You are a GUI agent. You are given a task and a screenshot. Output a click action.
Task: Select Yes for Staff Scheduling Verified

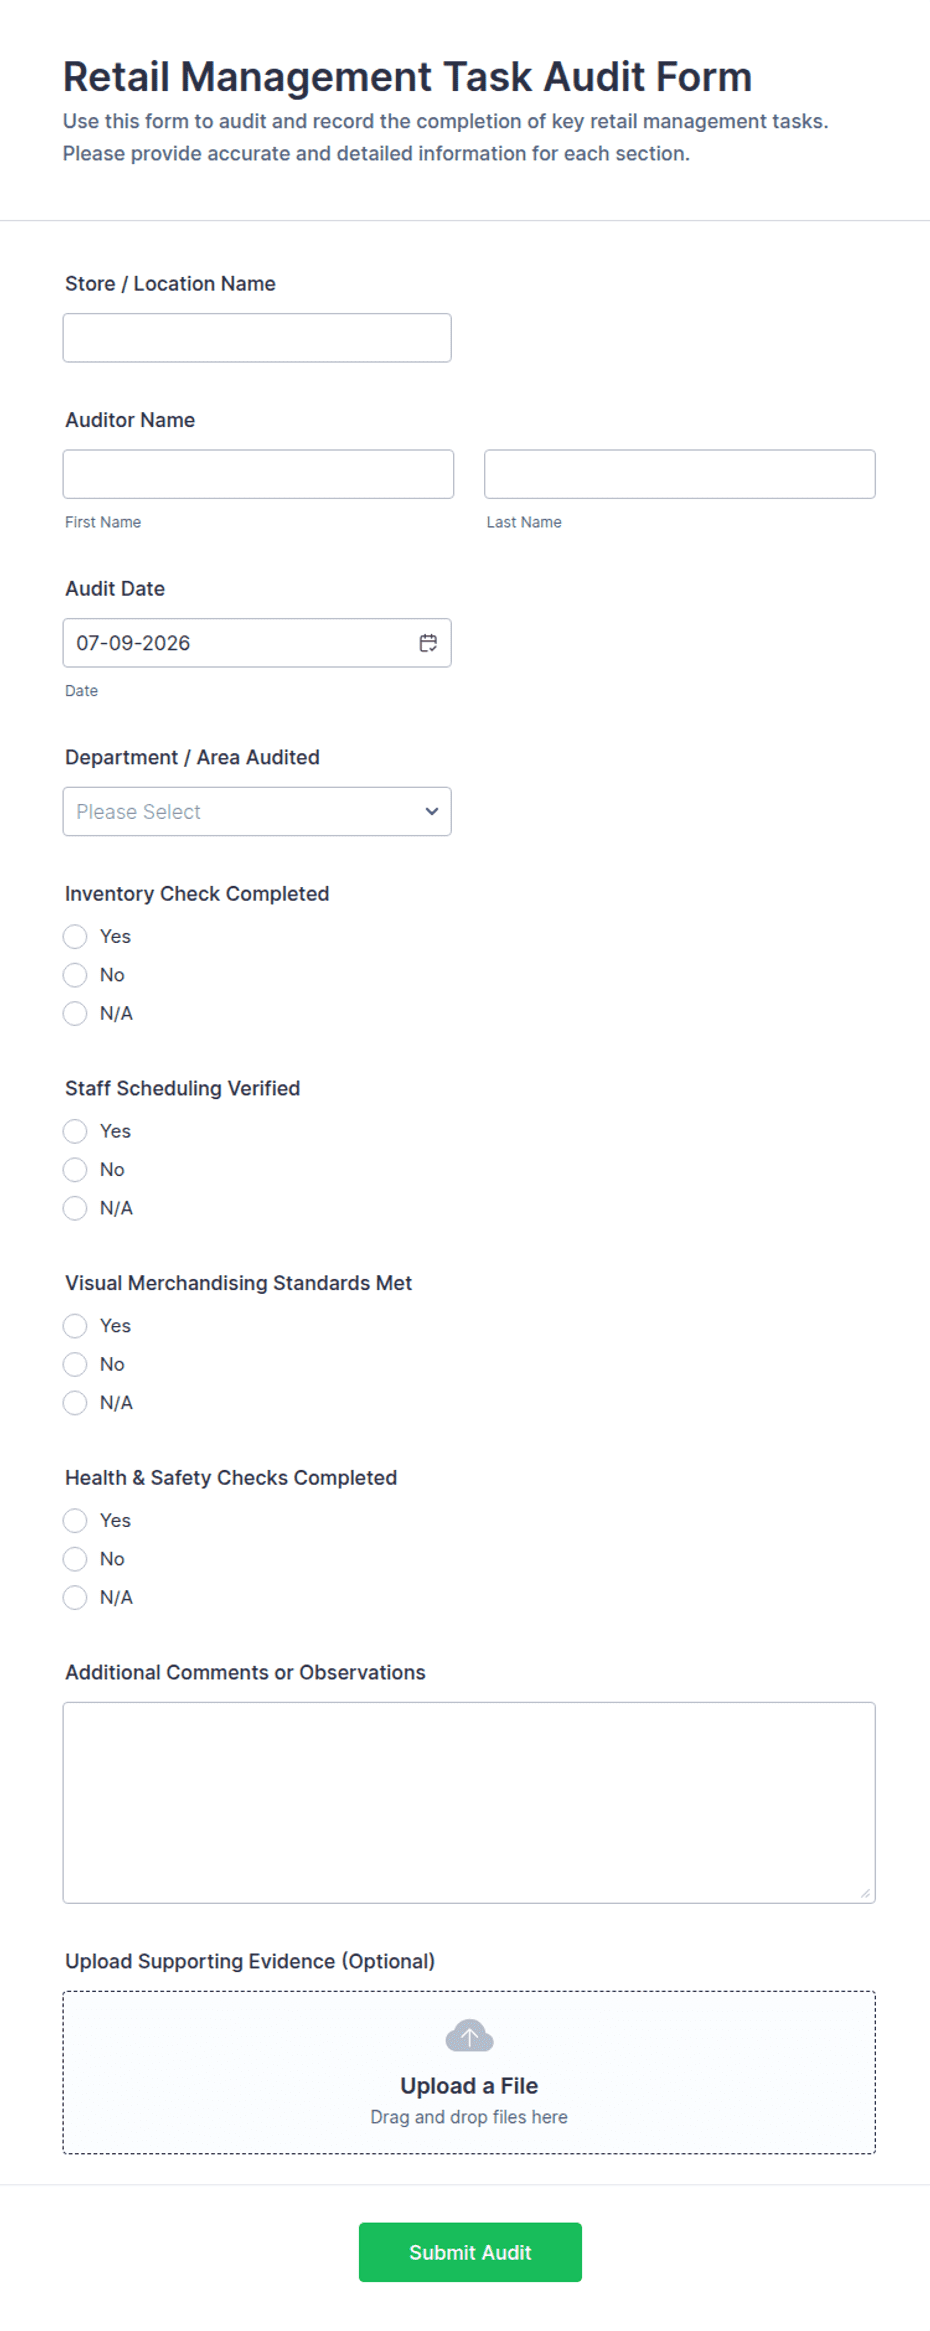pyautogui.click(x=75, y=1131)
